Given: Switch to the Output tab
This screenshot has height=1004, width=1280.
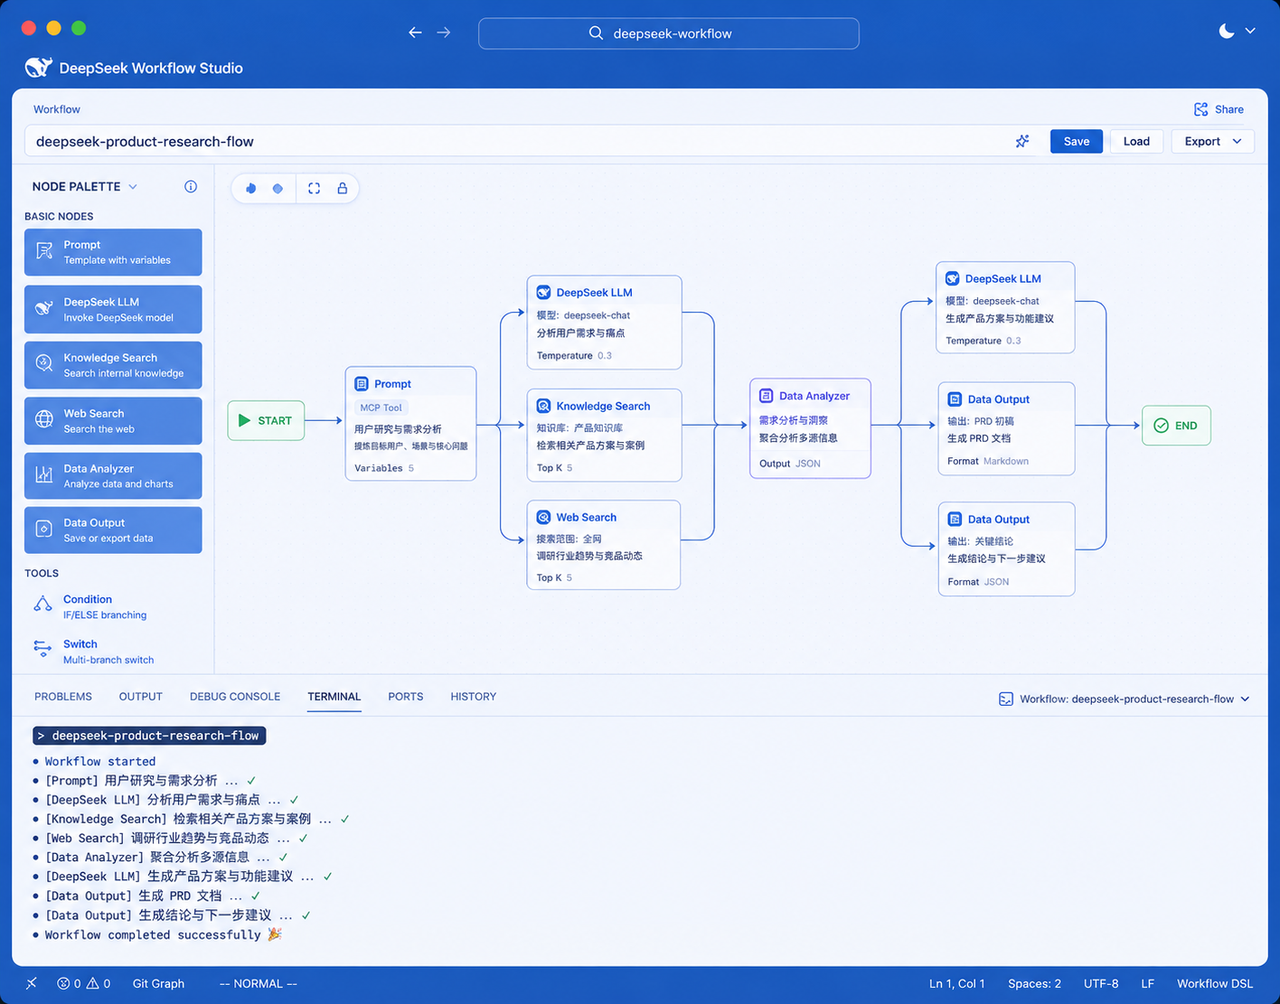Looking at the screenshot, I should click(141, 696).
